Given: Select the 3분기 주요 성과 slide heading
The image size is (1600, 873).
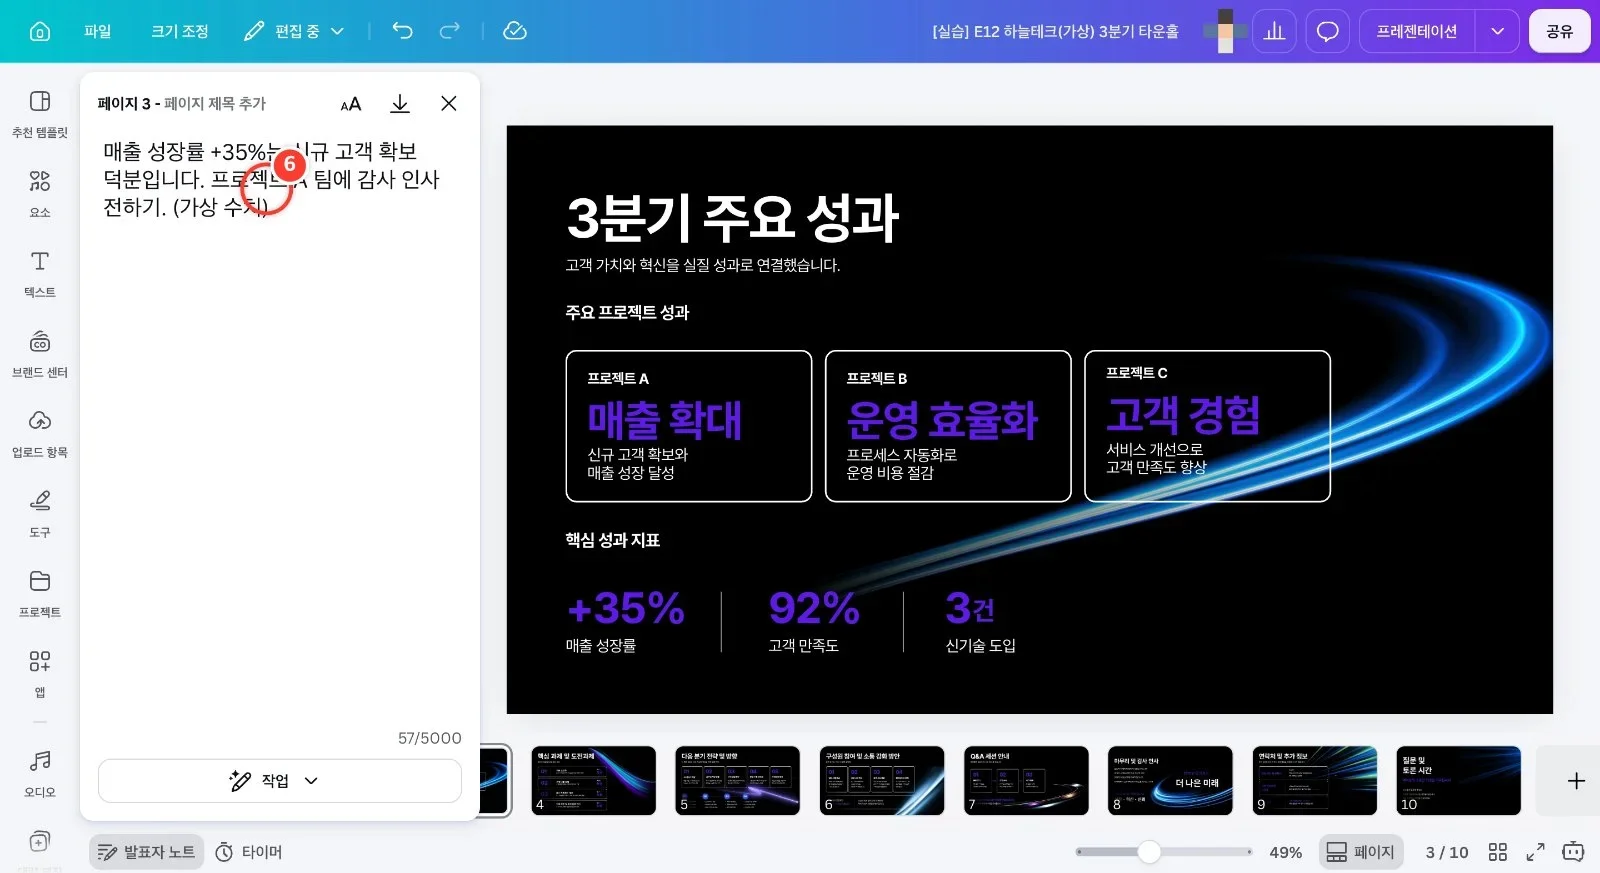Looking at the screenshot, I should point(732,219).
